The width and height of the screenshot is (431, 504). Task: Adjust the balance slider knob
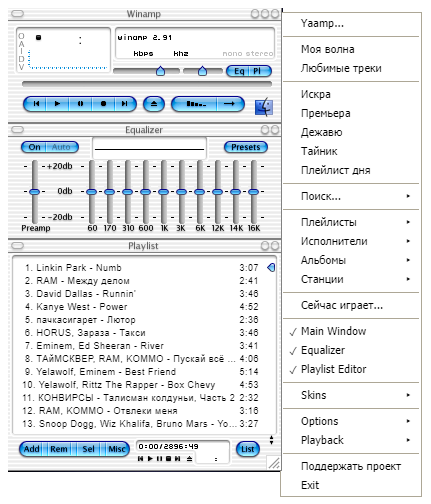pos(202,71)
